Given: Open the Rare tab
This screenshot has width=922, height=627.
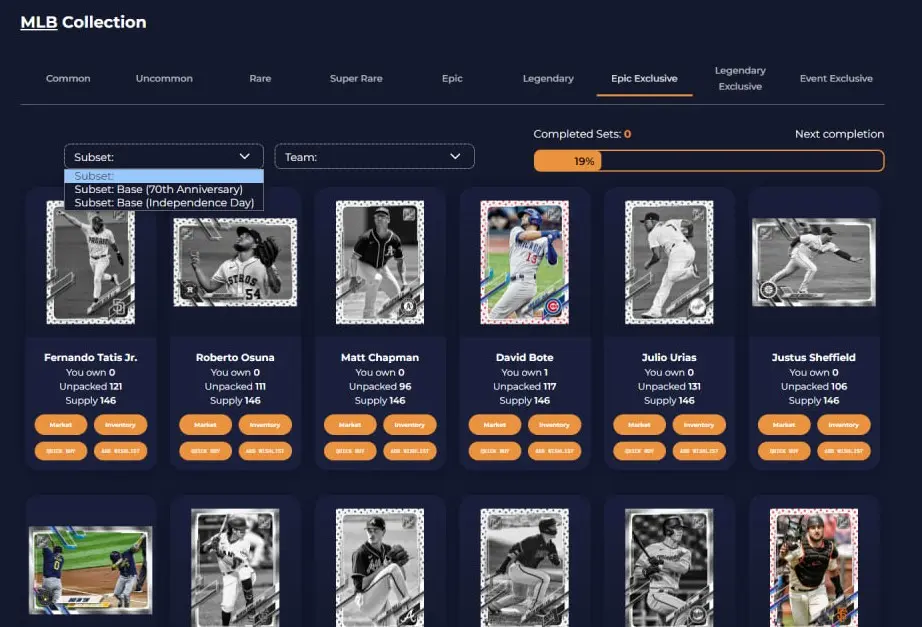Looking at the screenshot, I should [x=260, y=78].
